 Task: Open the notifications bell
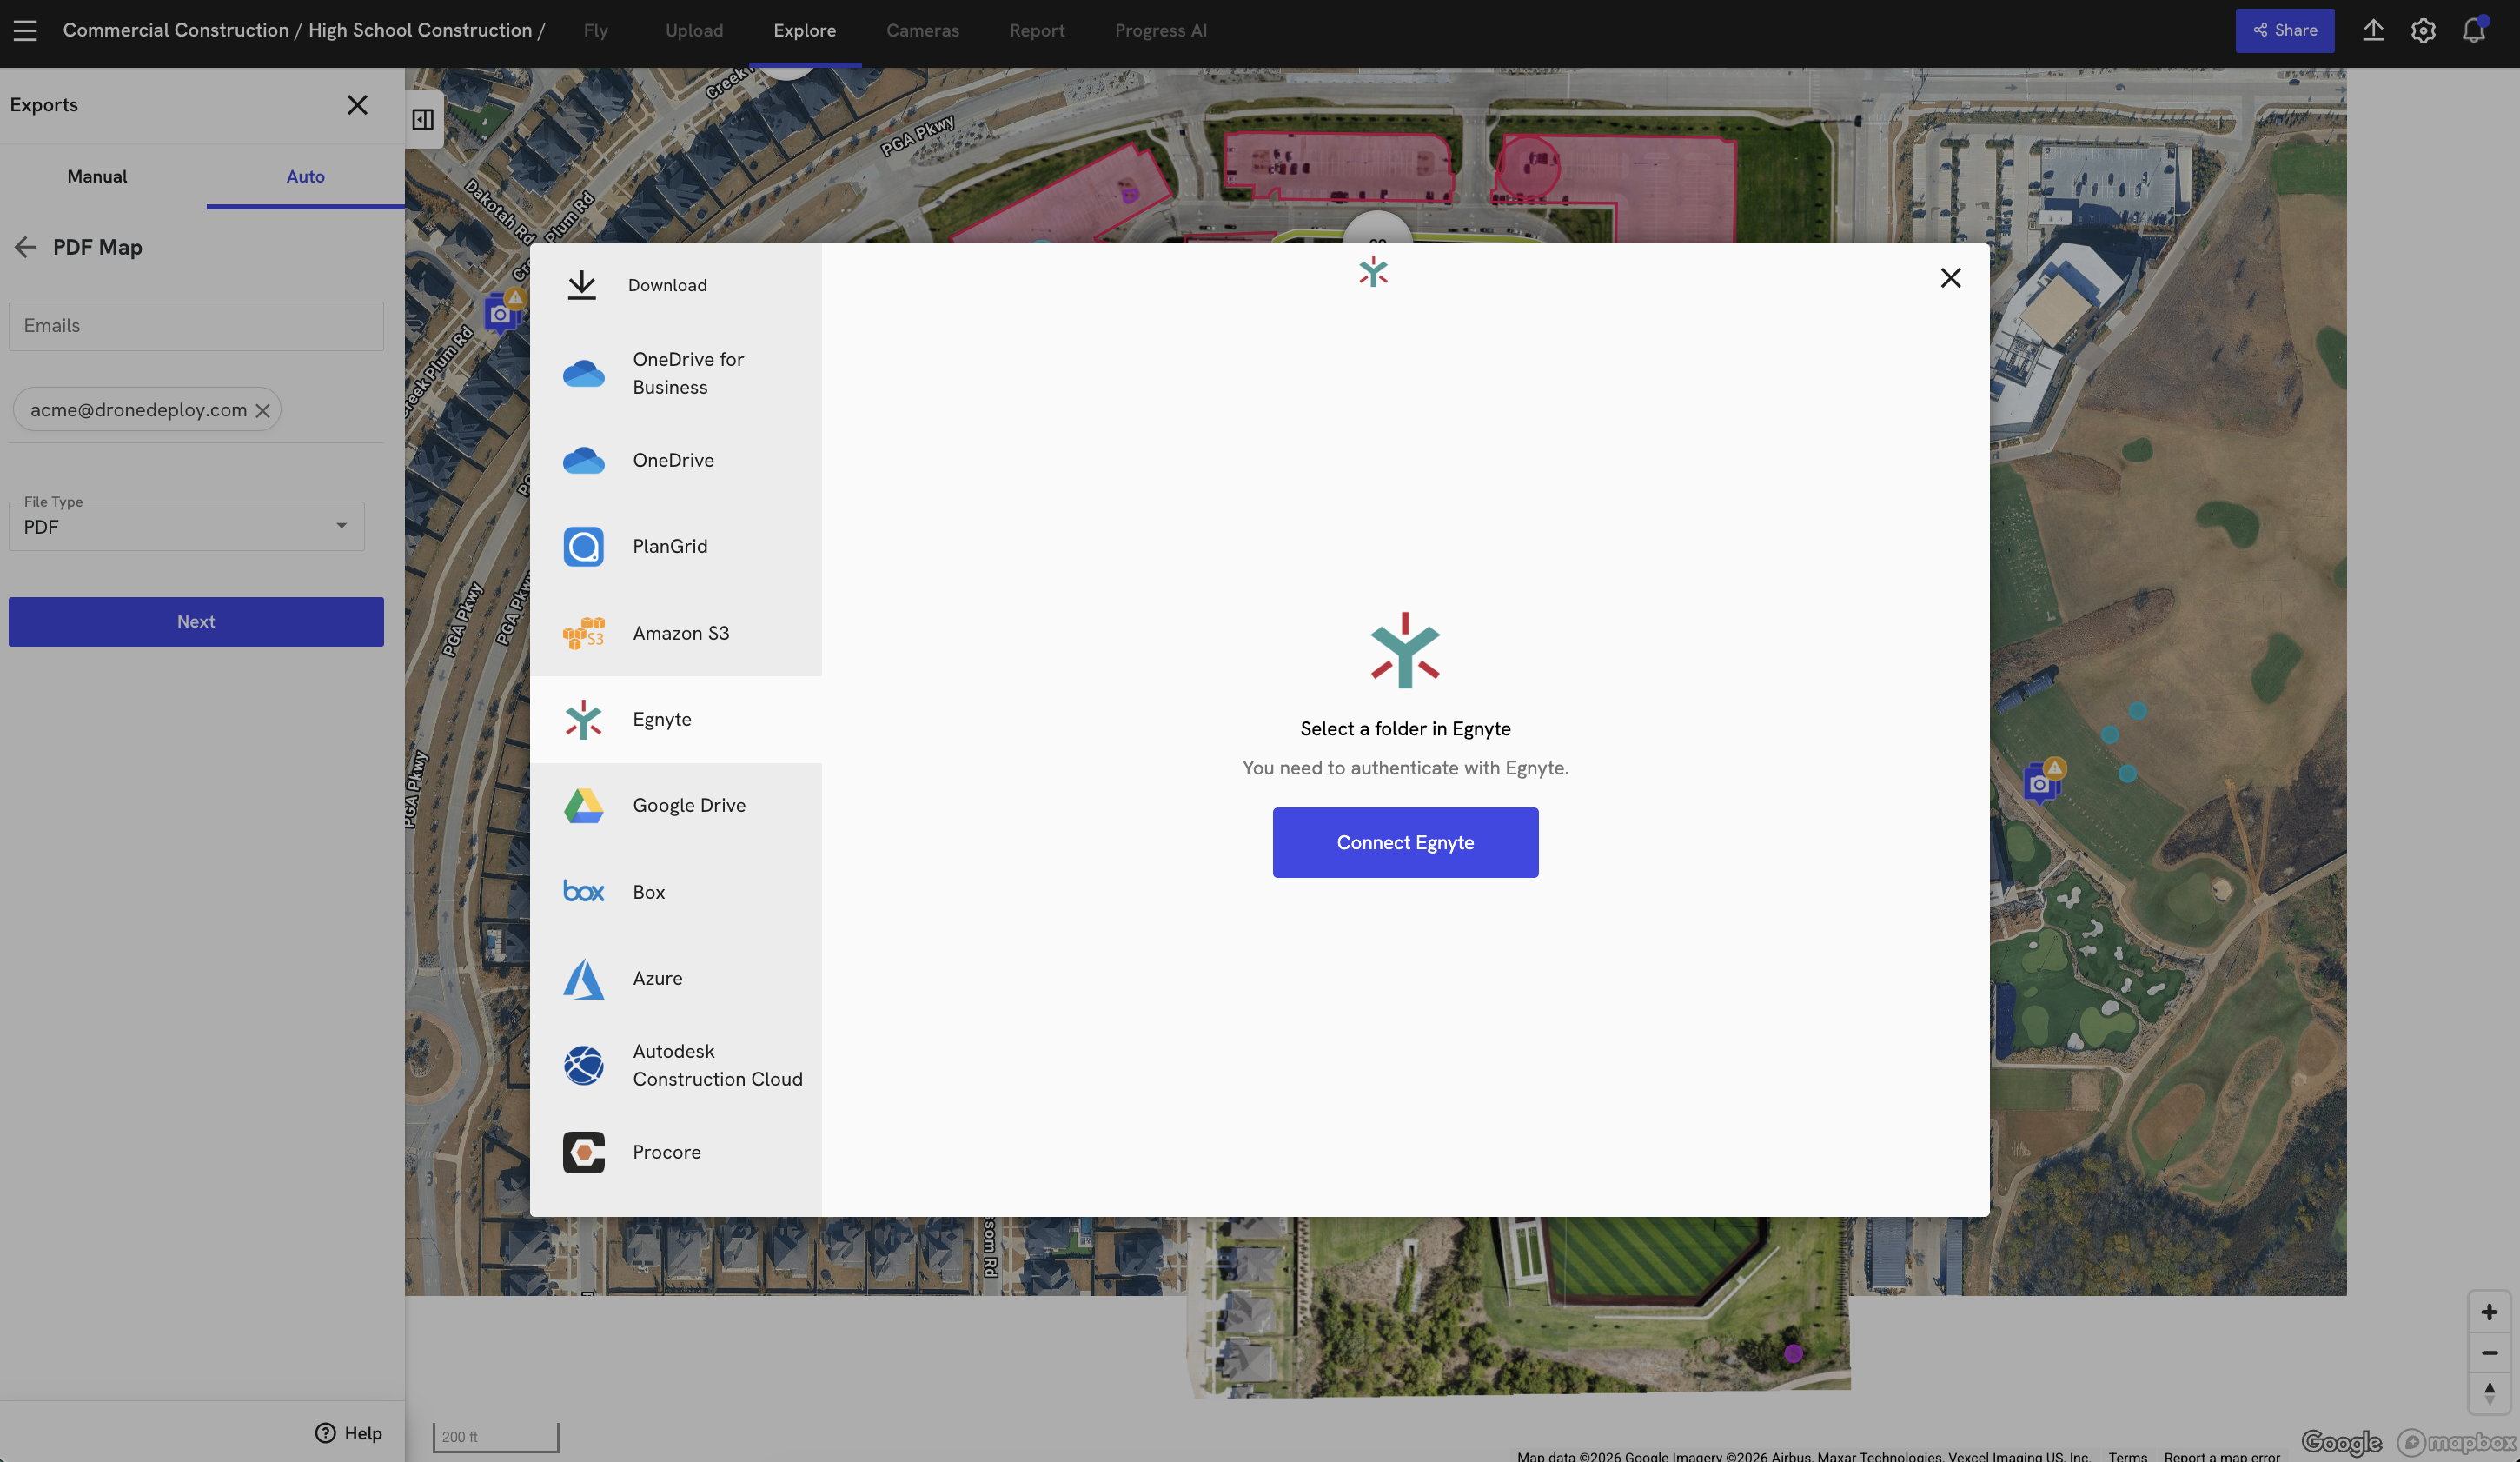tap(2473, 30)
